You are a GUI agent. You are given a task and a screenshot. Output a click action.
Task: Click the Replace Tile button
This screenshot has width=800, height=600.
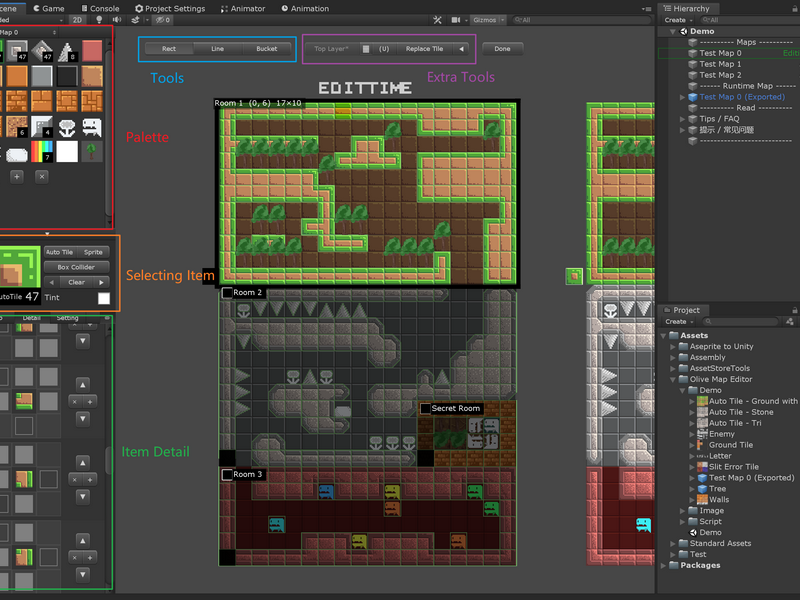pyautogui.click(x=424, y=49)
